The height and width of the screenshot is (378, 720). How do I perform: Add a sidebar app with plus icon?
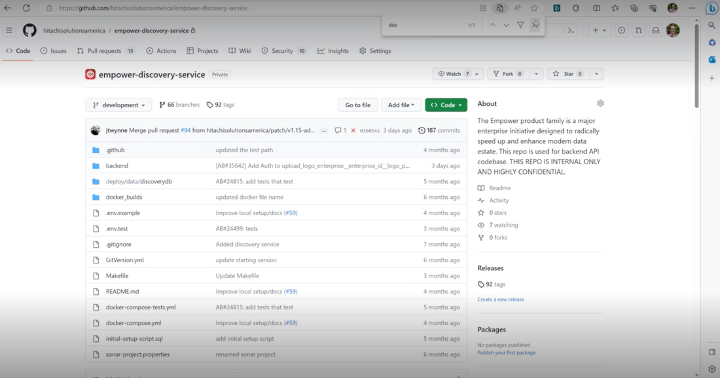click(x=712, y=78)
